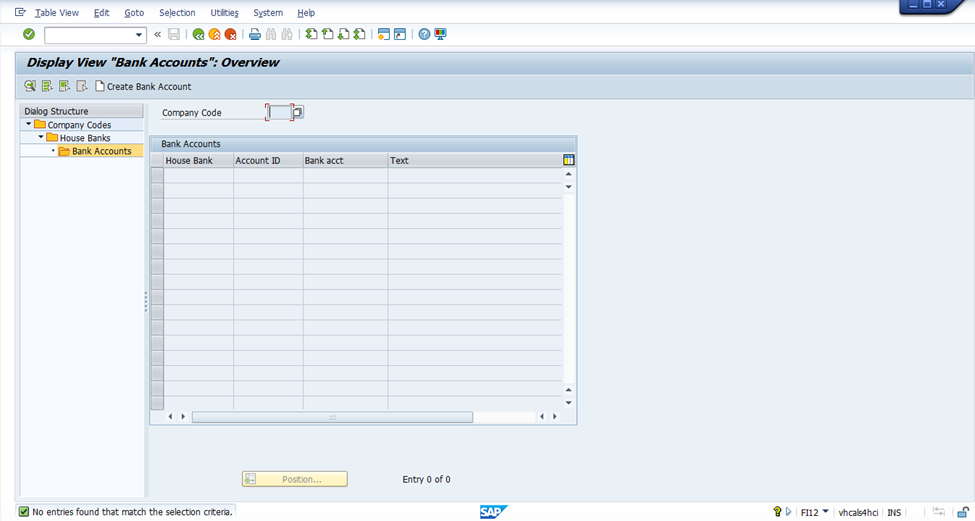Click the SAP logo in status bar
This screenshot has height=521, width=975.
493,512
